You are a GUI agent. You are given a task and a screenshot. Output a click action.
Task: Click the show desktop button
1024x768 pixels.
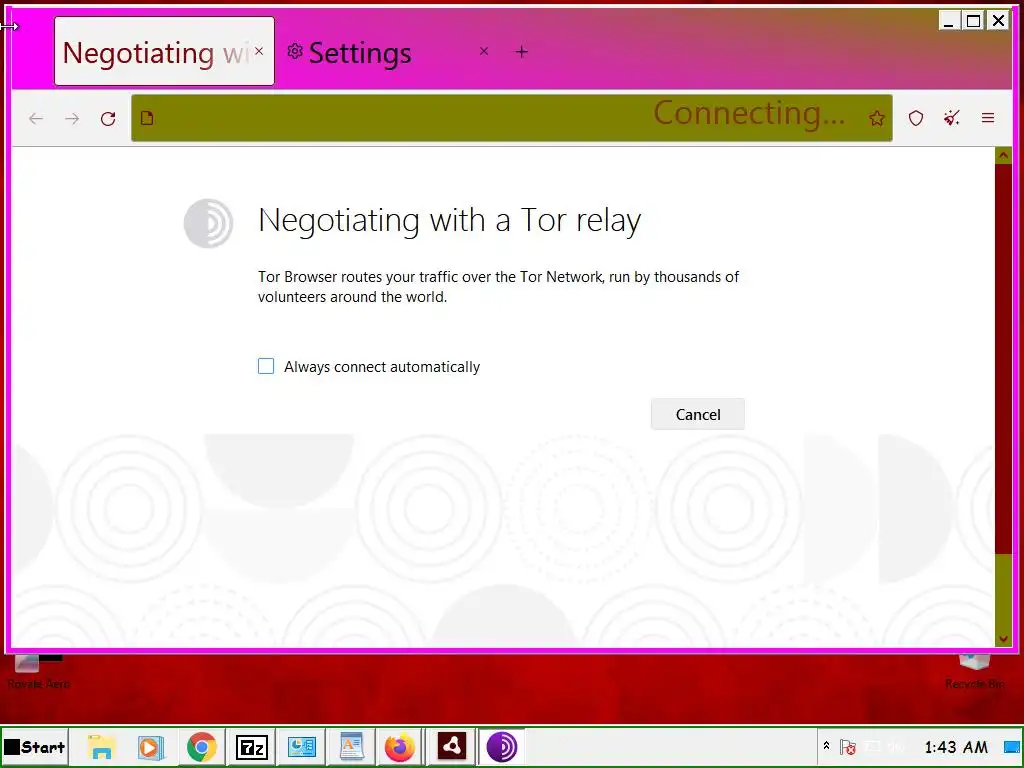coord(1013,747)
